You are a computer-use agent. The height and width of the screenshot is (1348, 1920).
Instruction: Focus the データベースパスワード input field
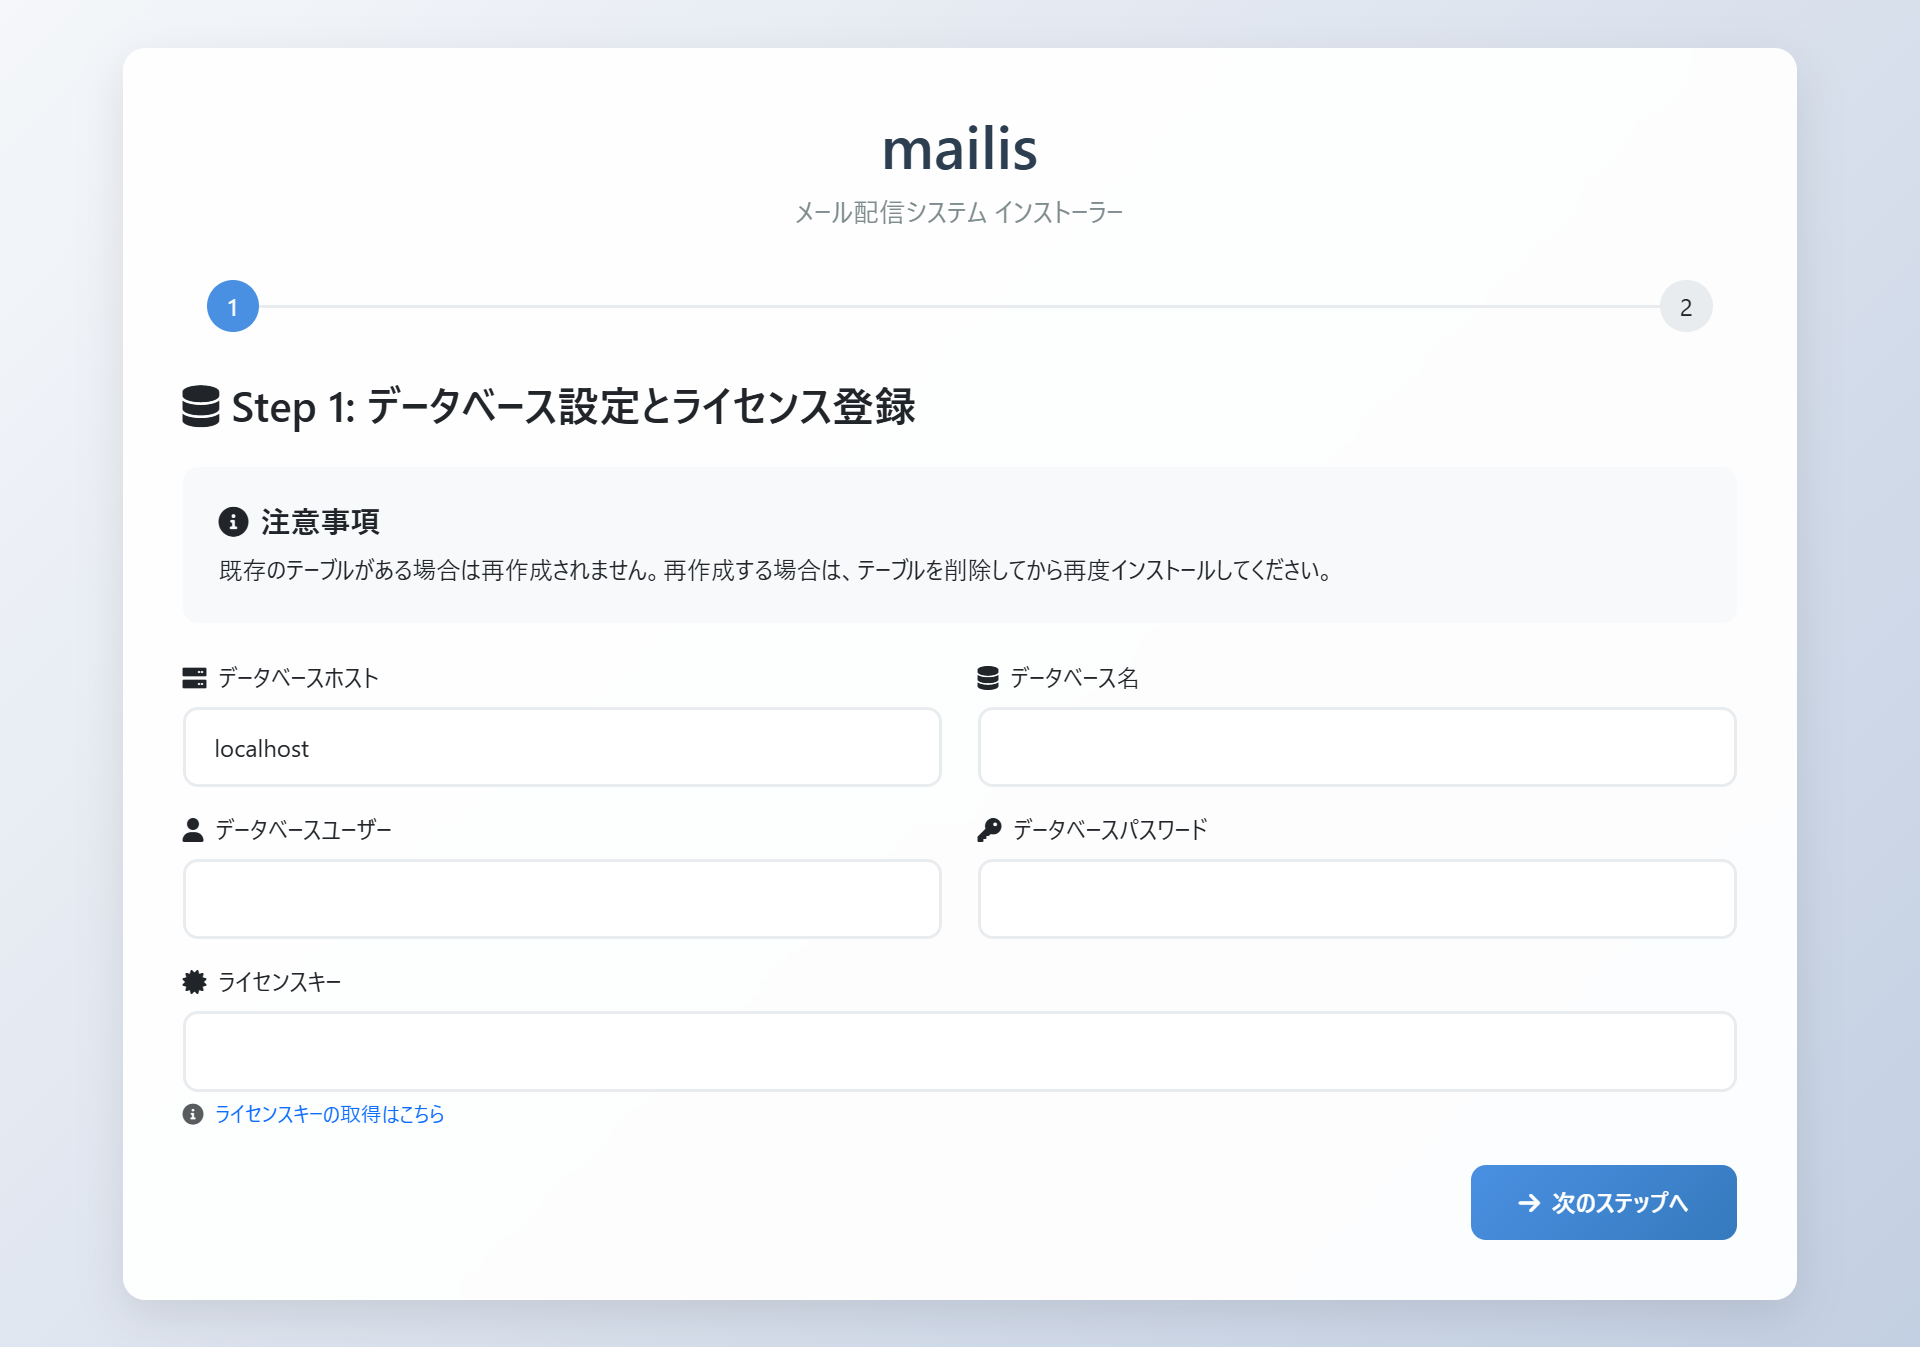[1357, 899]
